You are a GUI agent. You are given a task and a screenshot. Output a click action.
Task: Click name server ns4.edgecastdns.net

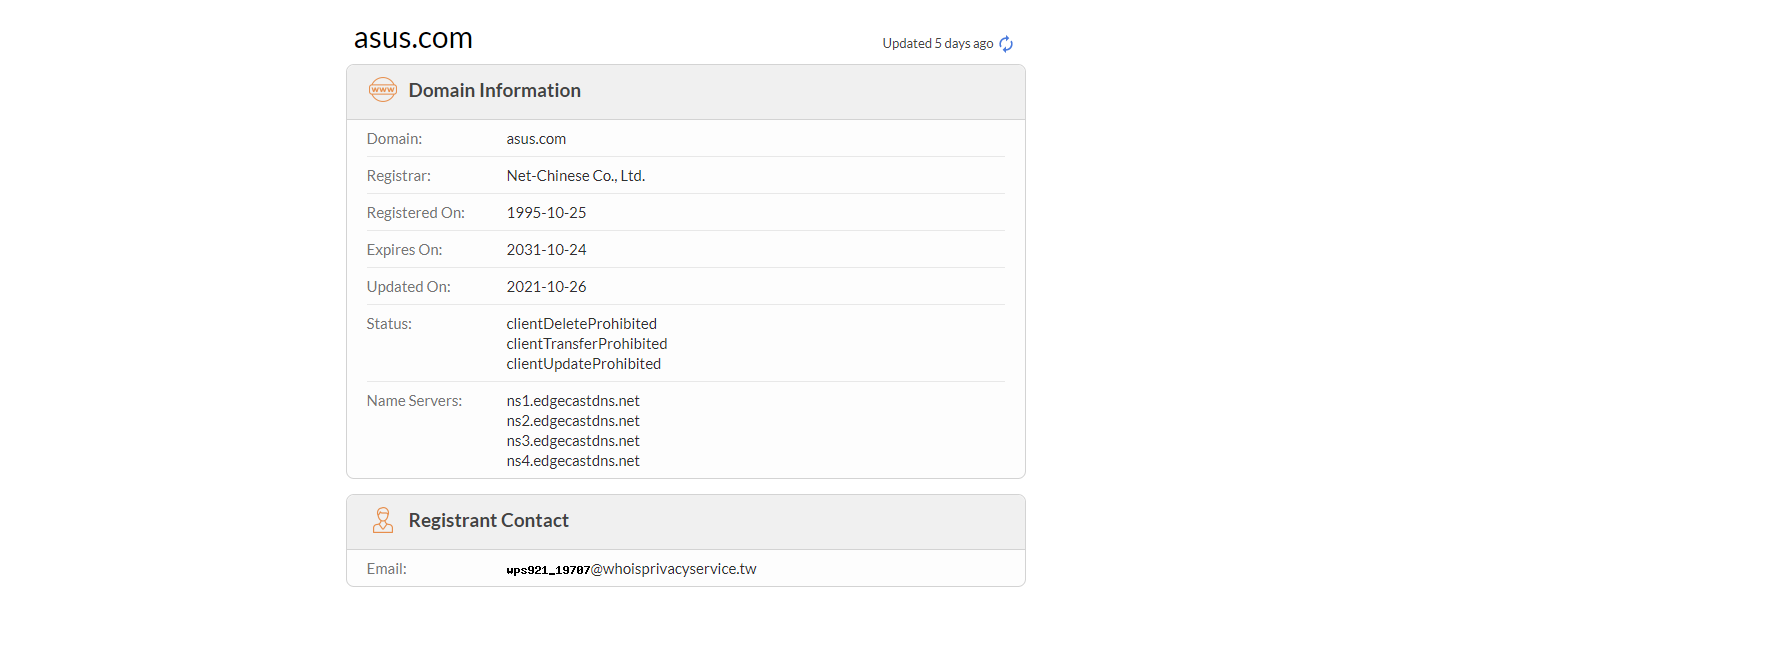[573, 461]
